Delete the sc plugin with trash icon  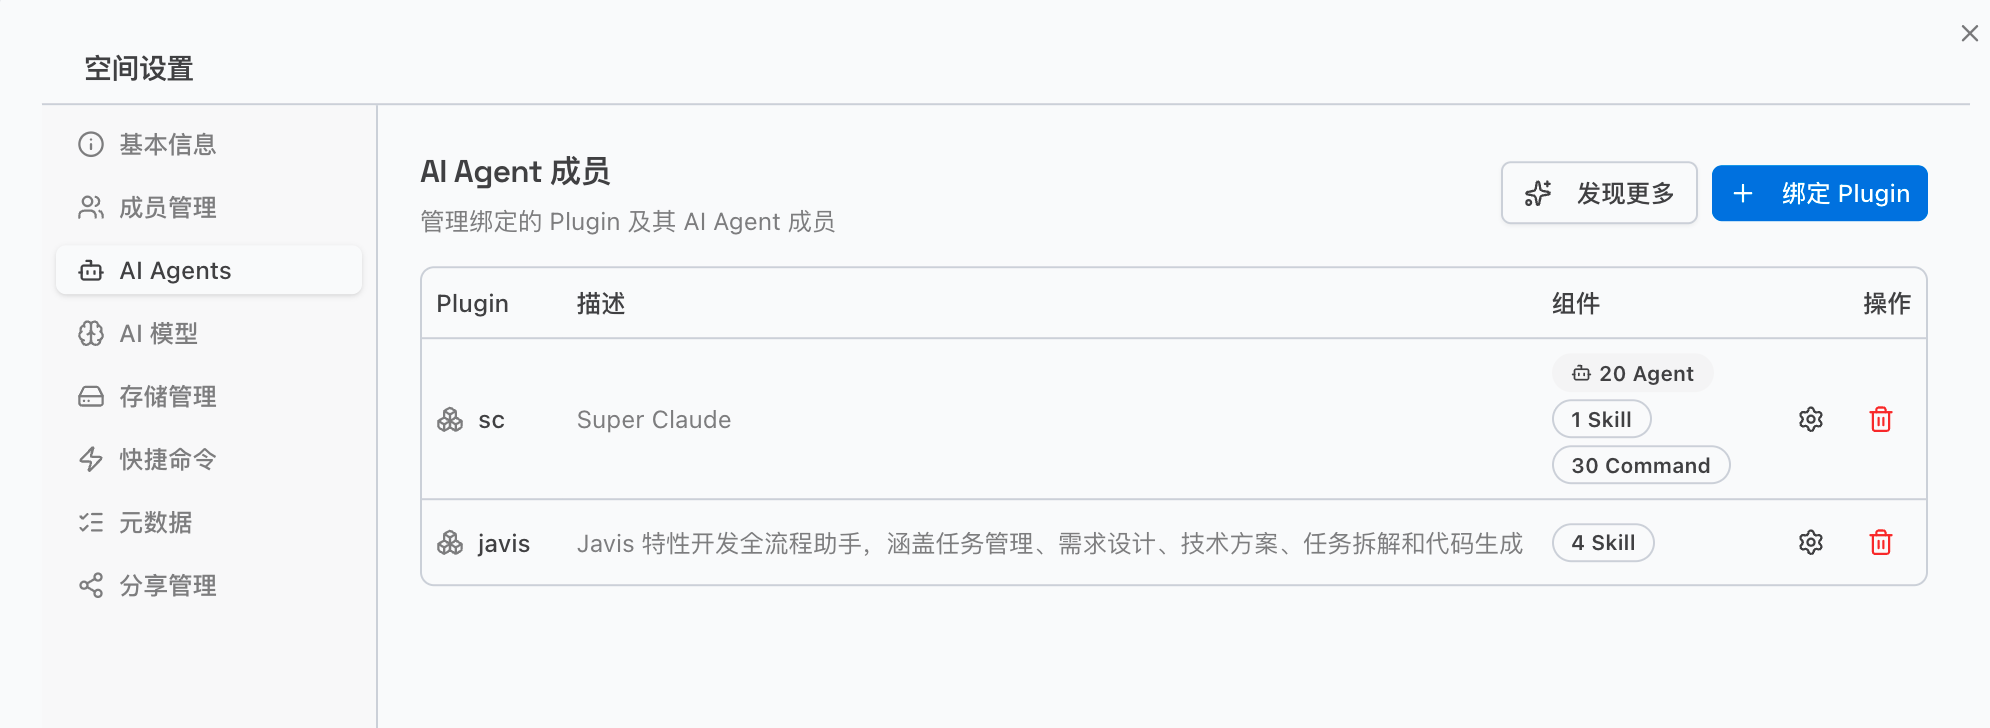(1881, 419)
